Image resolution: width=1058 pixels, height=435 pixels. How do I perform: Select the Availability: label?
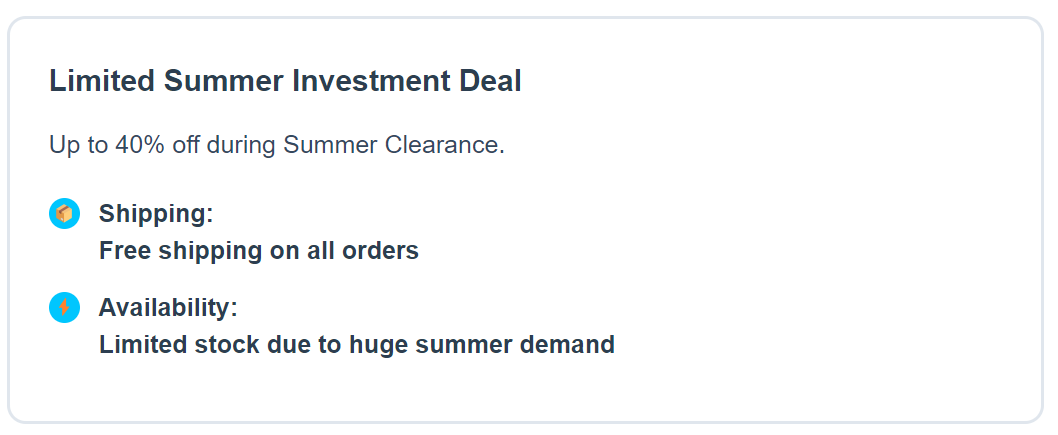(168, 308)
